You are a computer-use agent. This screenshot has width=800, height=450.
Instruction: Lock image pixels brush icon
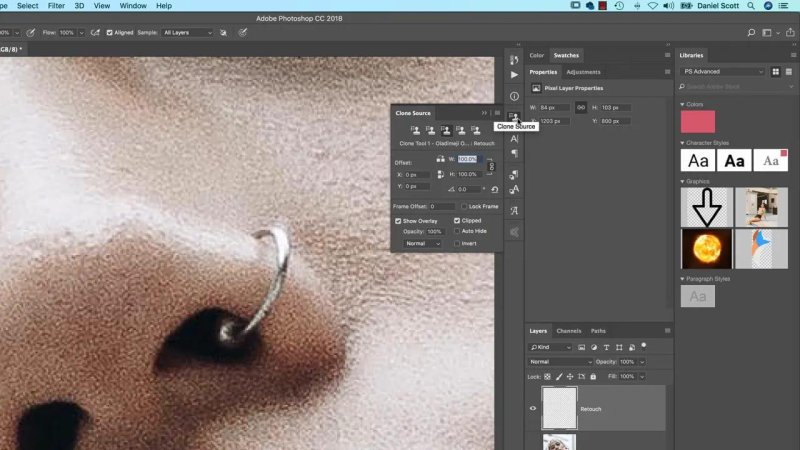coord(559,377)
